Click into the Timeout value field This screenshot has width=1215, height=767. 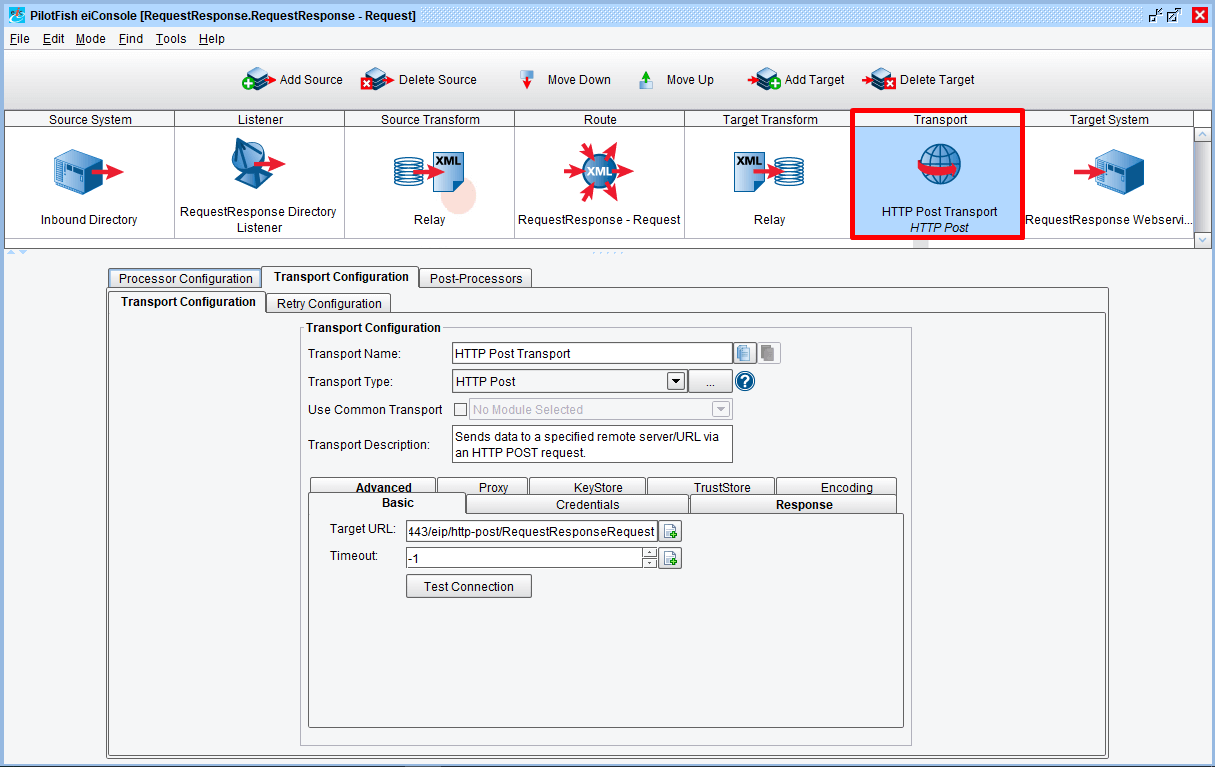524,558
